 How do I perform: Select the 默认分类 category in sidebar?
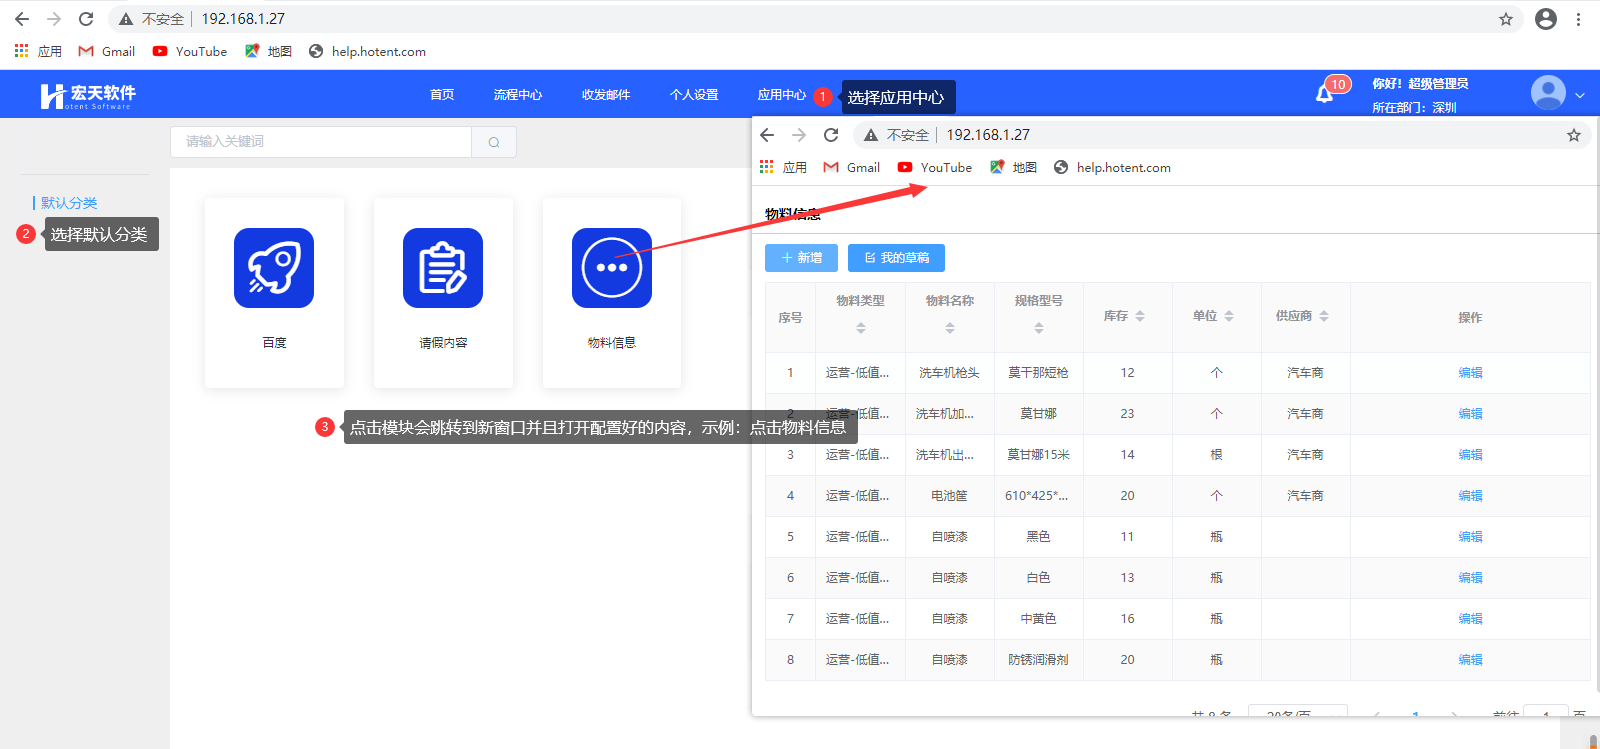(x=69, y=203)
